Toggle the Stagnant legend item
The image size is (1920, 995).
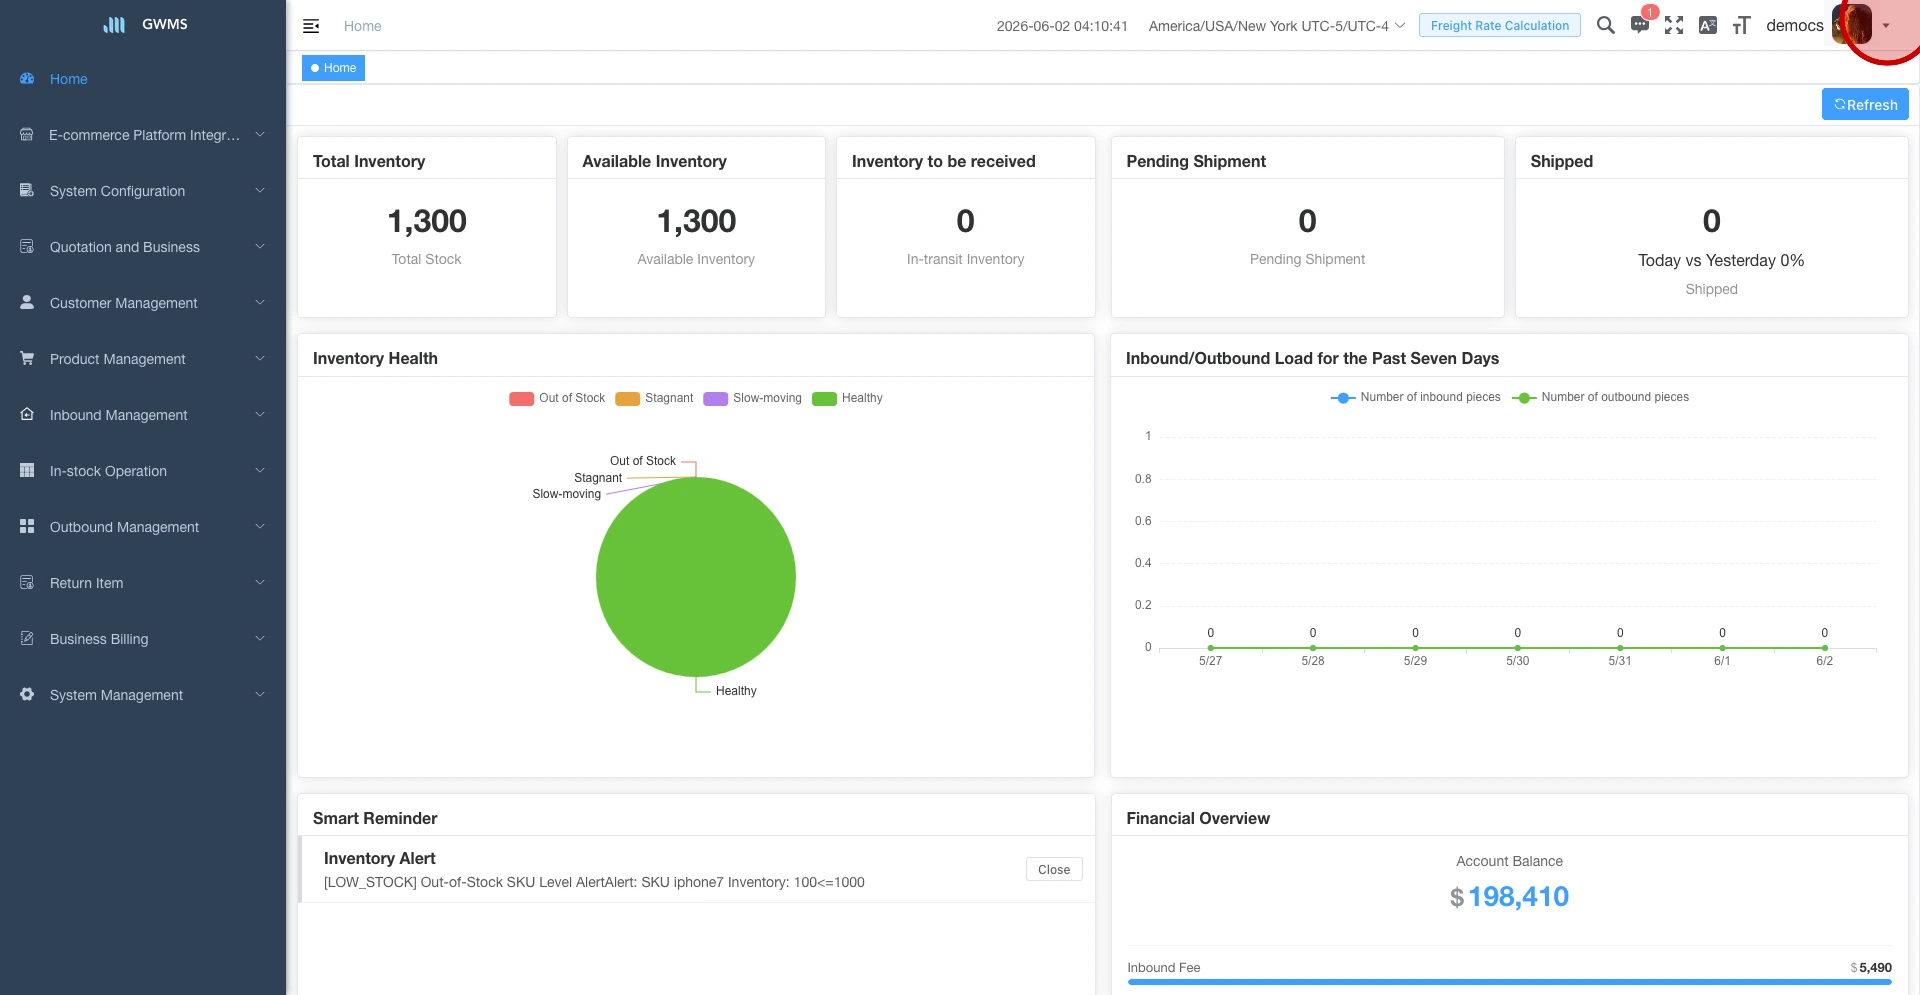[x=654, y=398]
